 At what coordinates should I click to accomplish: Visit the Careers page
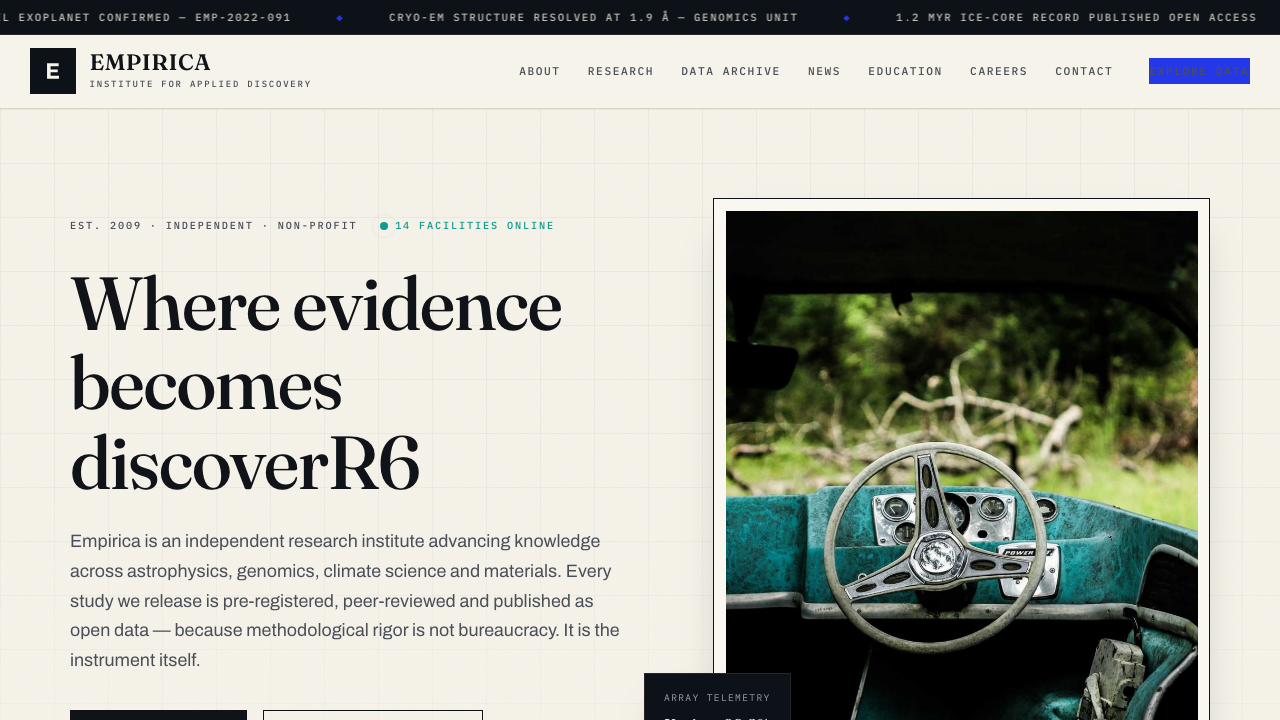999,71
